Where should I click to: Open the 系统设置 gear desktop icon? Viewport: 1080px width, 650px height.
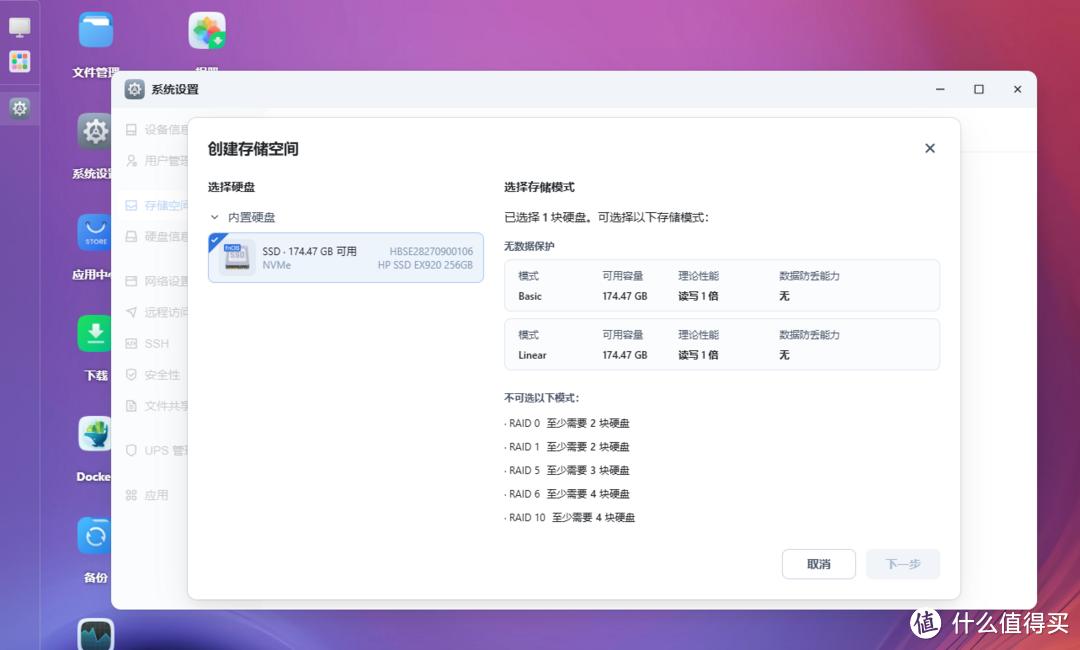click(95, 131)
